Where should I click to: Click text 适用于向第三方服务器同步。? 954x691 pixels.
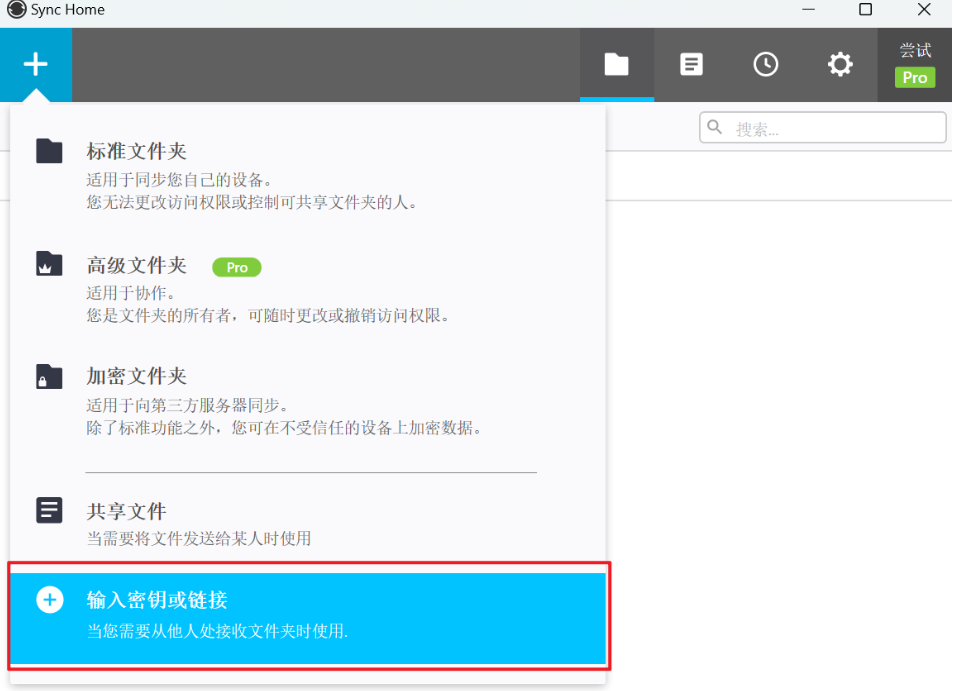[188, 406]
